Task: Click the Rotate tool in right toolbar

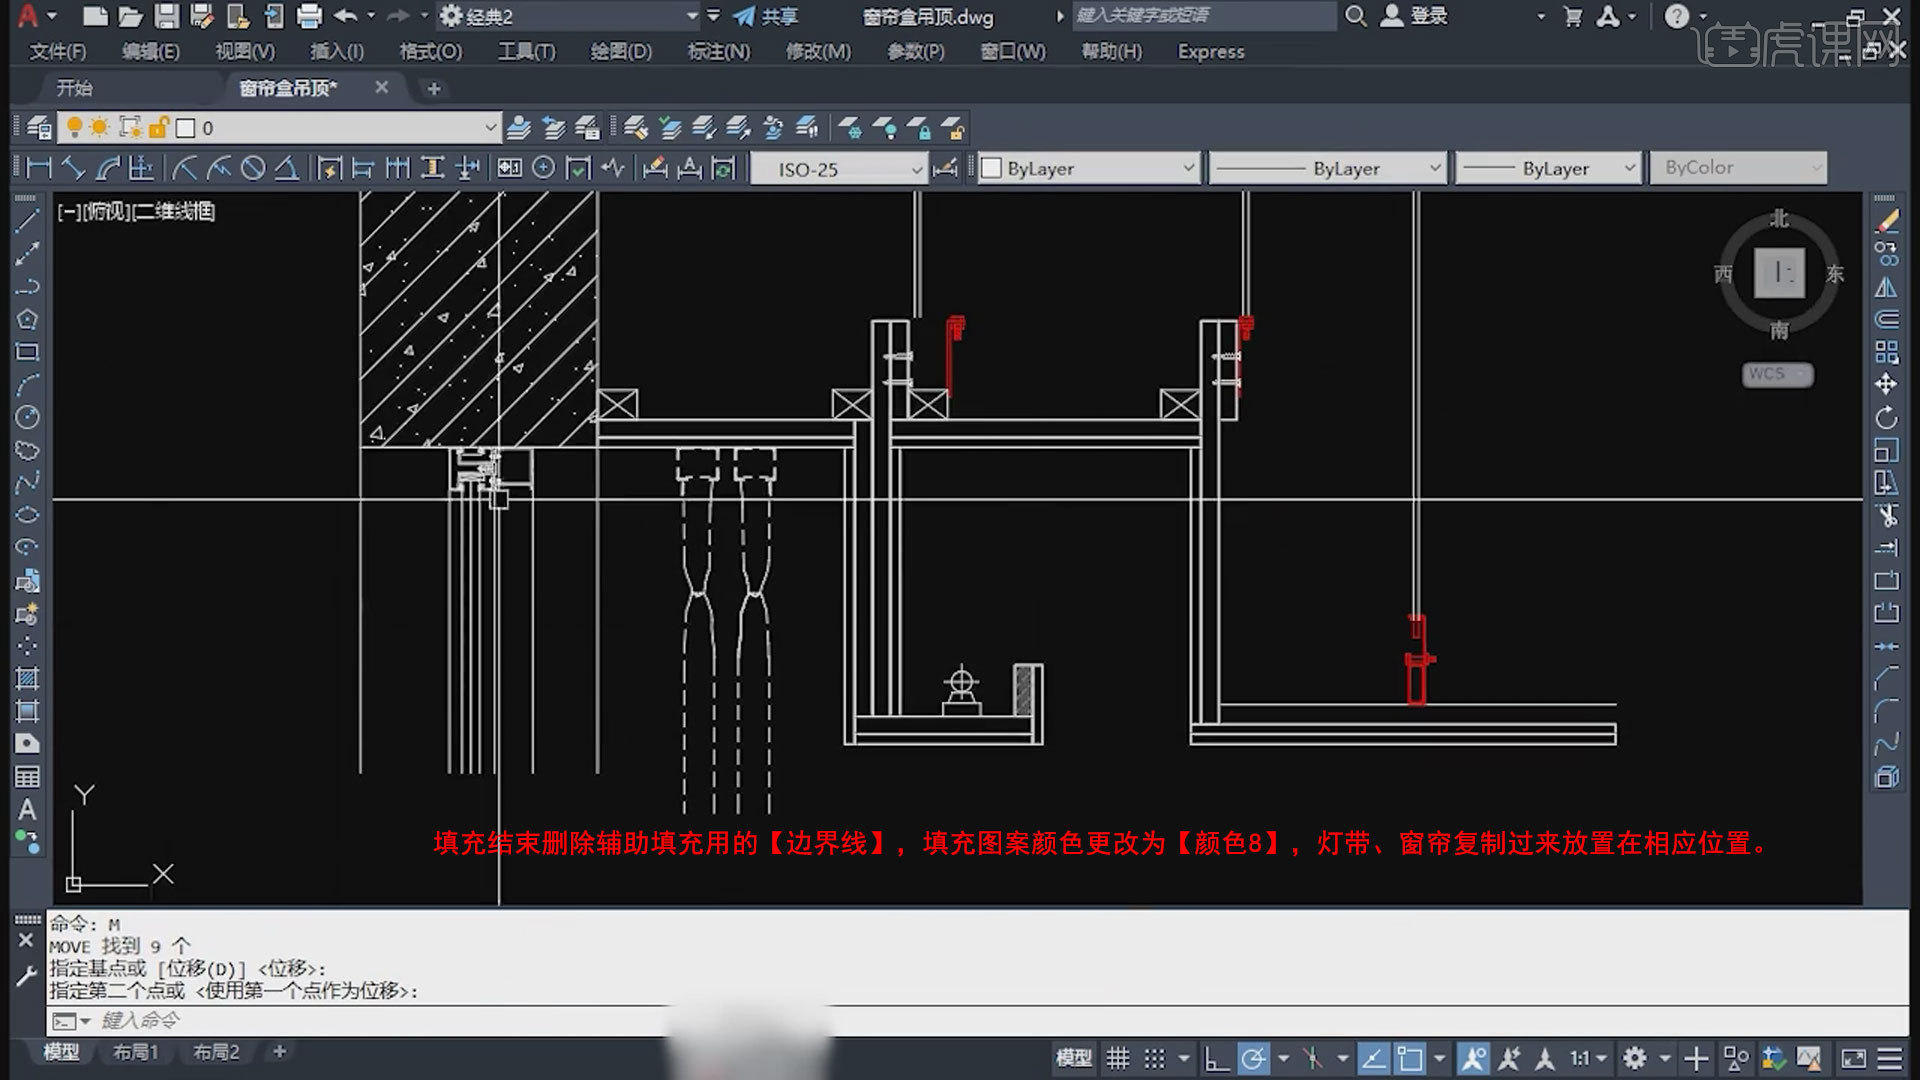Action: pos(1886,417)
